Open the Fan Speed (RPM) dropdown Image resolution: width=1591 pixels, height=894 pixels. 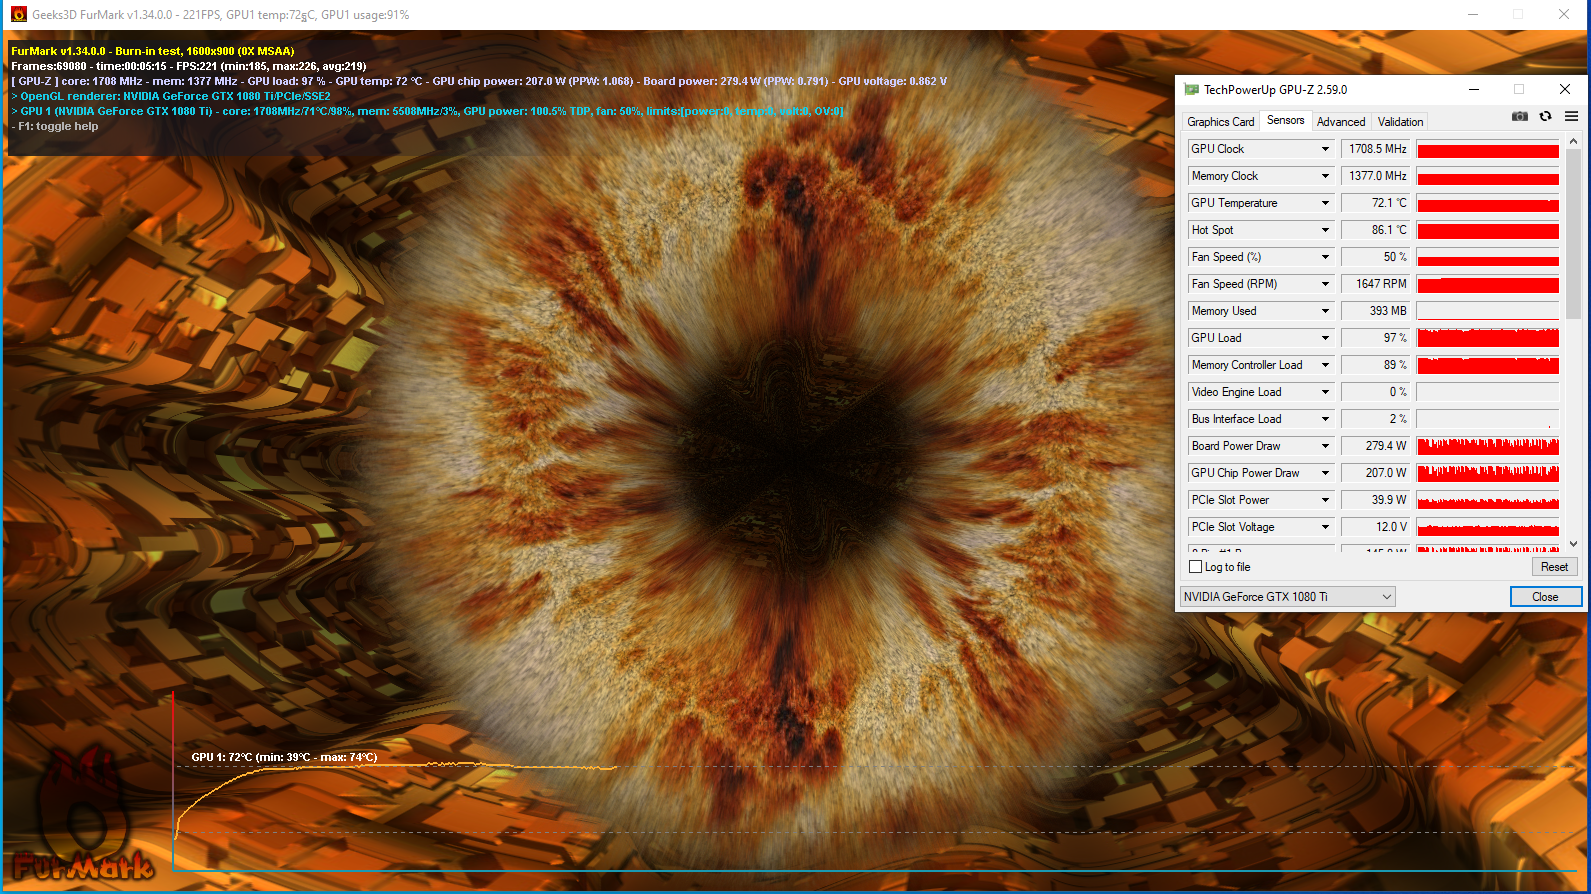click(x=1325, y=284)
